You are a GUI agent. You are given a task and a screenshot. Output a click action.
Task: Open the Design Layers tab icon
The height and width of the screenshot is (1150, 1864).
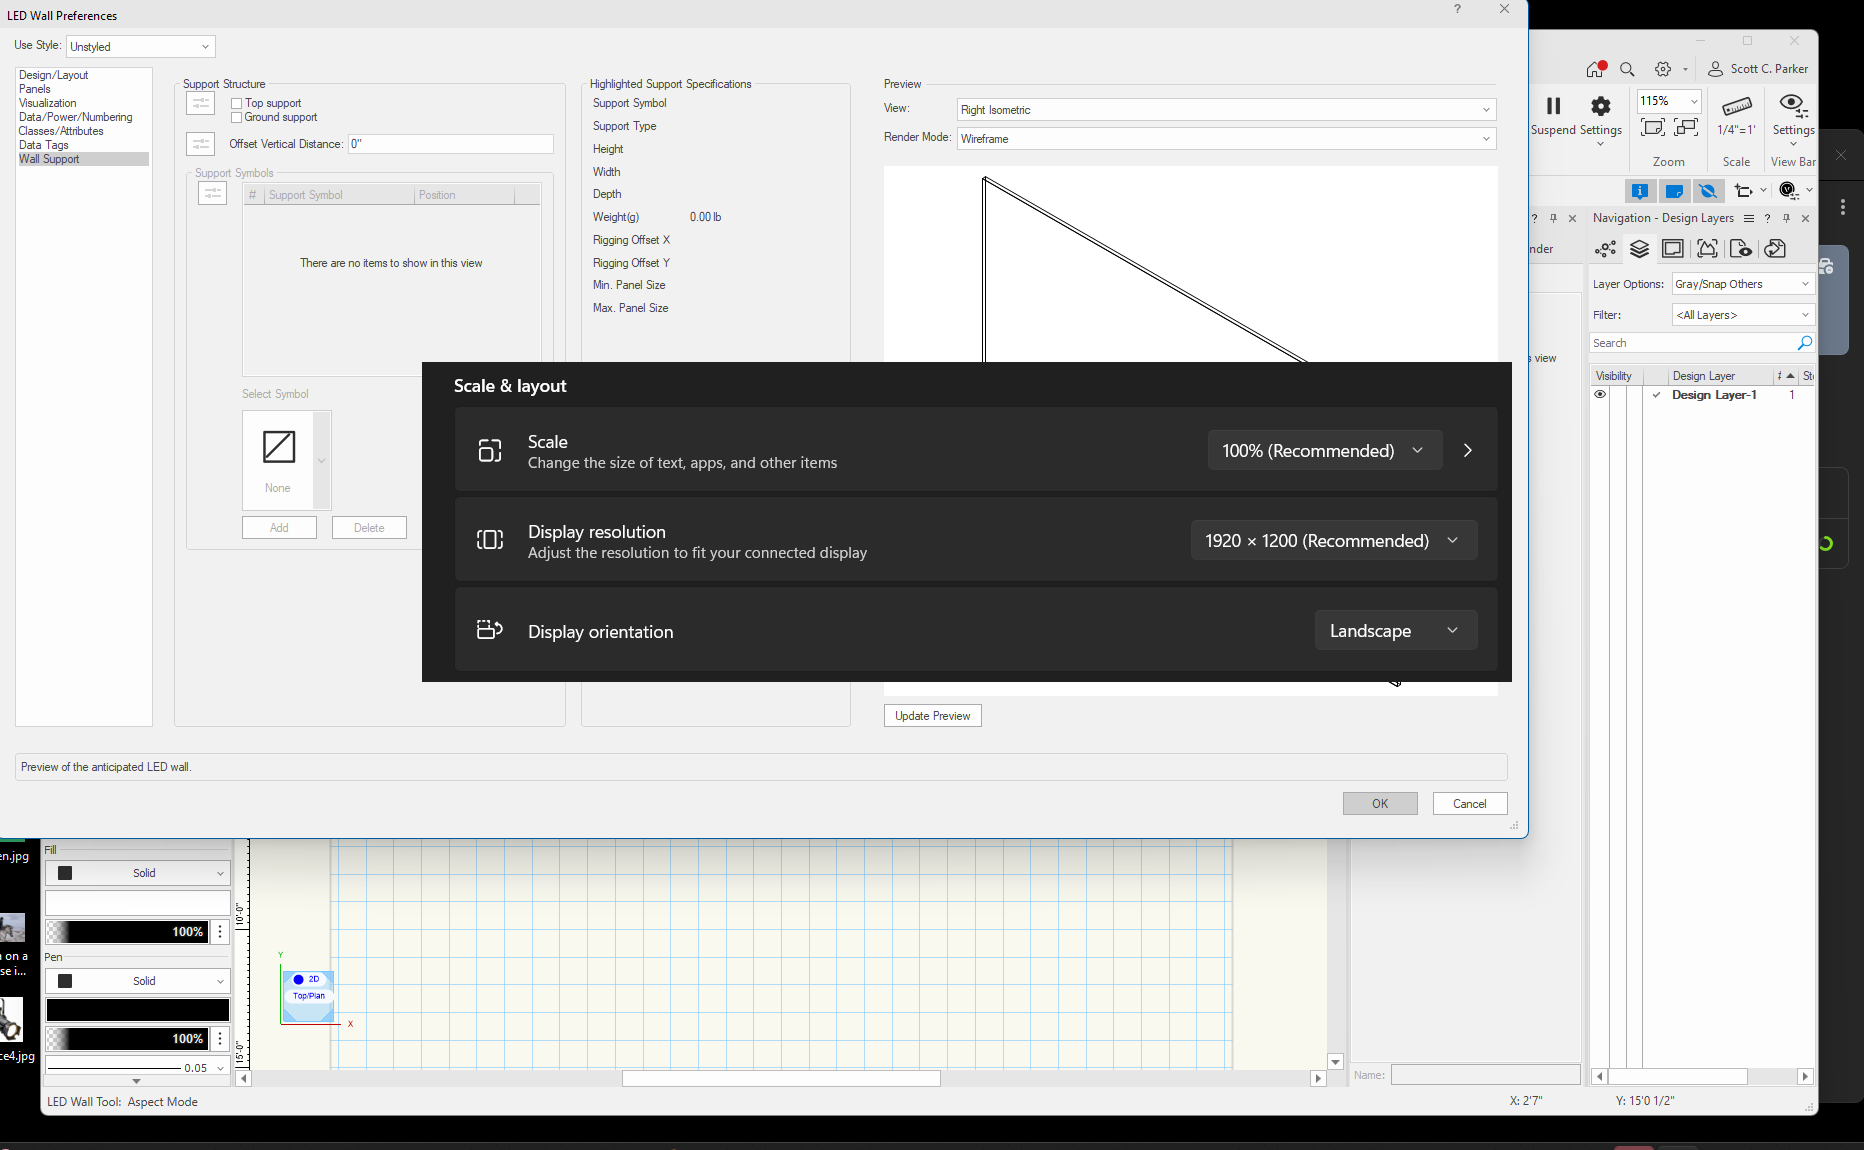(x=1639, y=249)
